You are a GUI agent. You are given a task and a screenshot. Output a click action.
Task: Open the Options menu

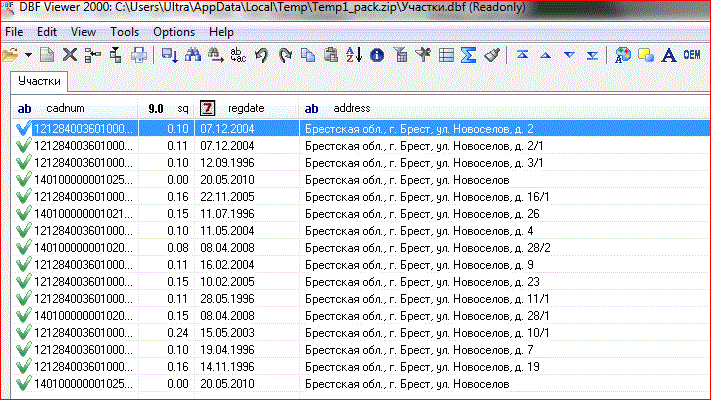tap(174, 32)
